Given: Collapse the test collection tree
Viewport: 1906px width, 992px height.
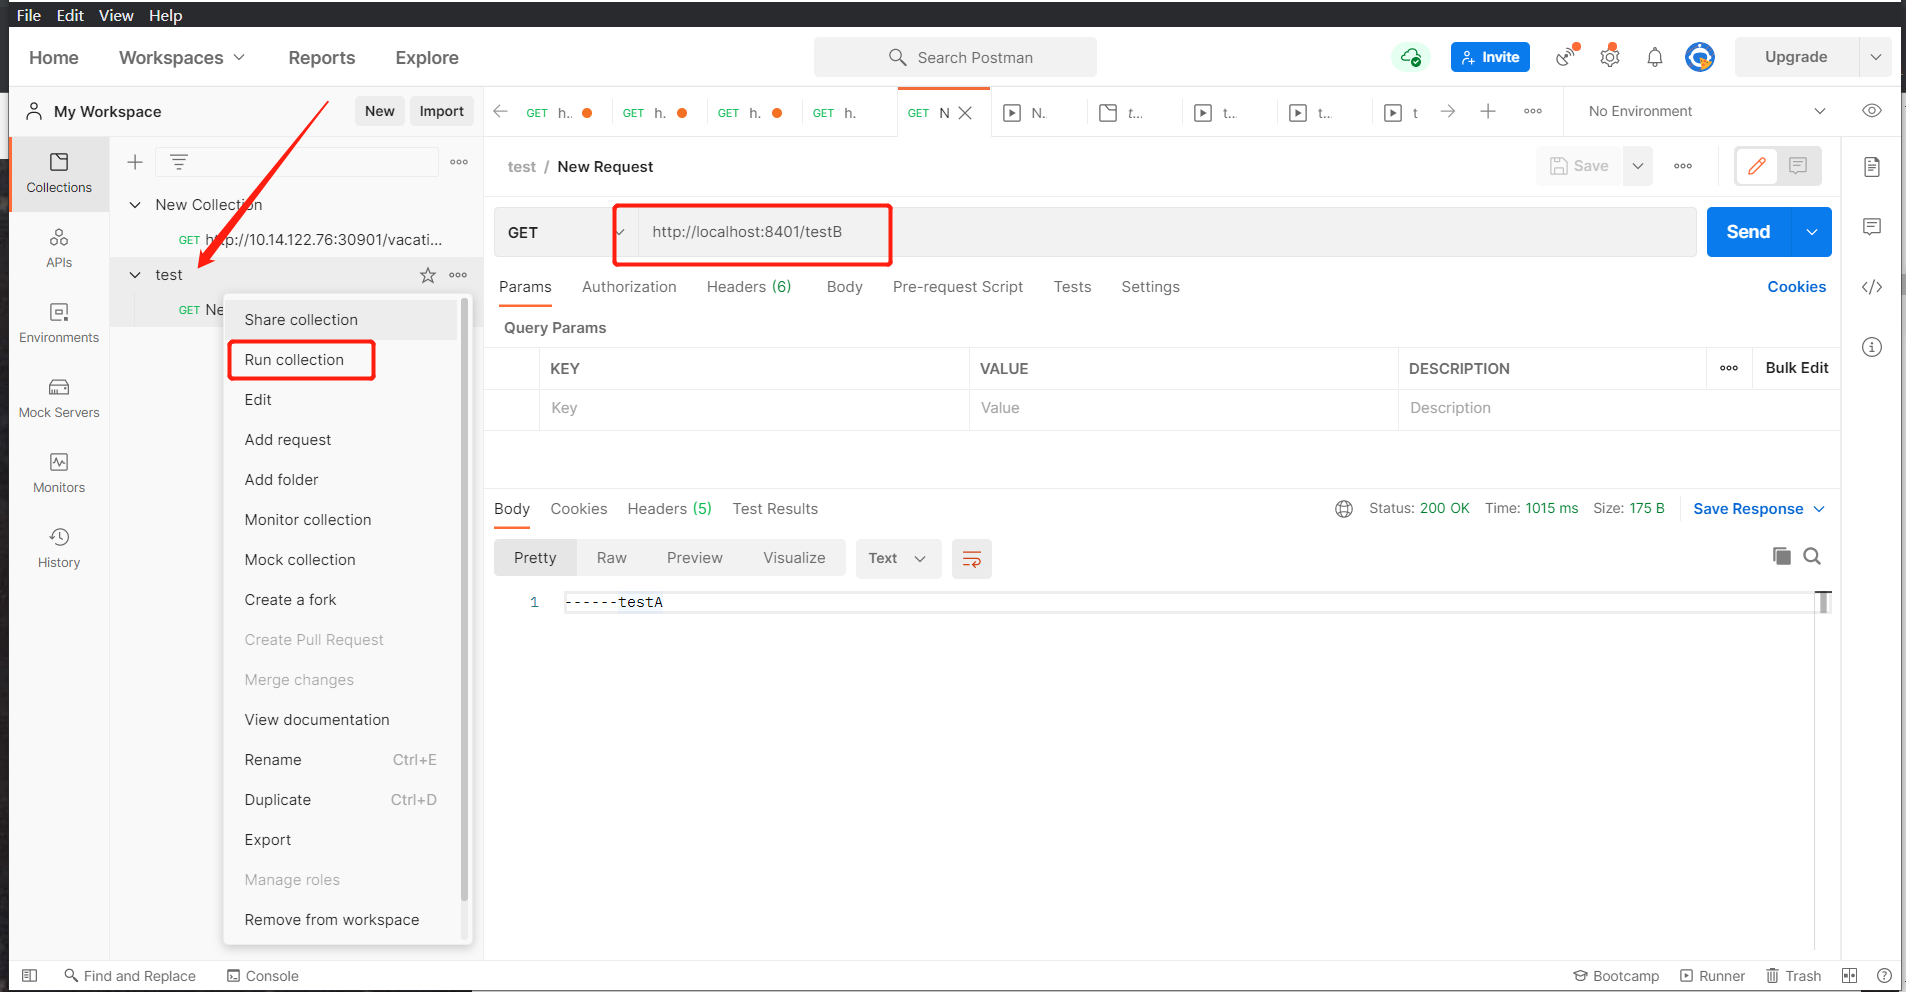Looking at the screenshot, I should [135, 275].
